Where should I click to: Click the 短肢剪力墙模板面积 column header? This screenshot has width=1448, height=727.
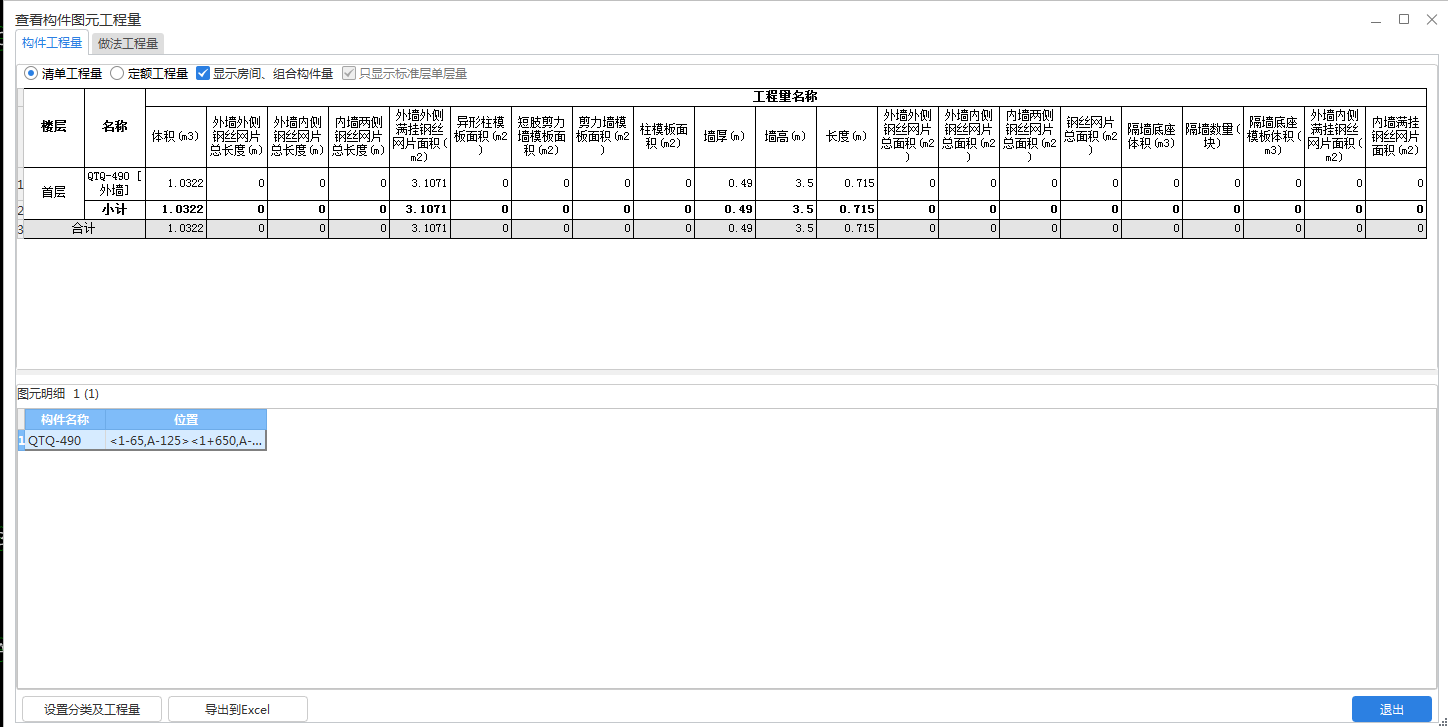(x=542, y=137)
